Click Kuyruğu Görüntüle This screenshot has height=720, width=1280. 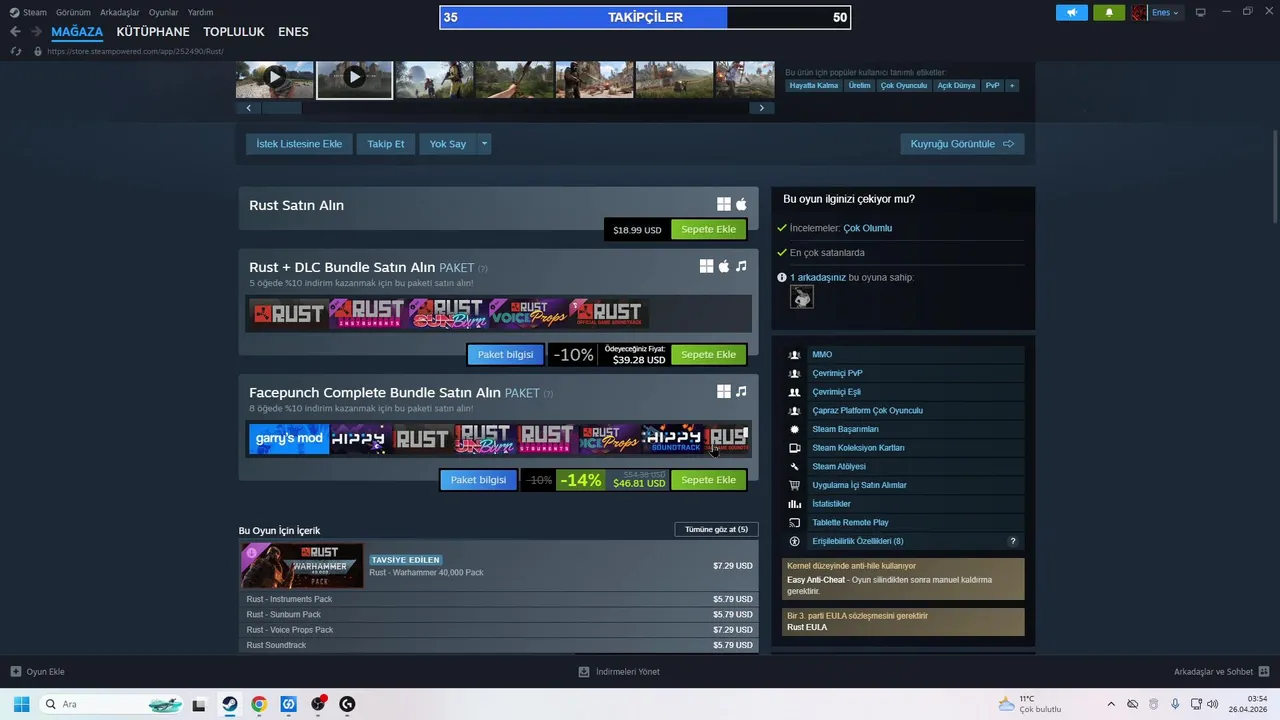click(962, 144)
